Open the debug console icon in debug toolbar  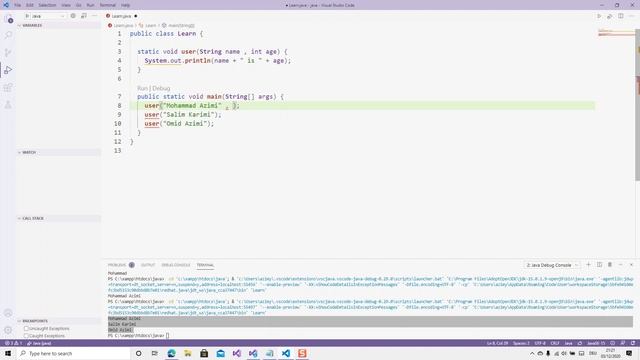pos(84,16)
